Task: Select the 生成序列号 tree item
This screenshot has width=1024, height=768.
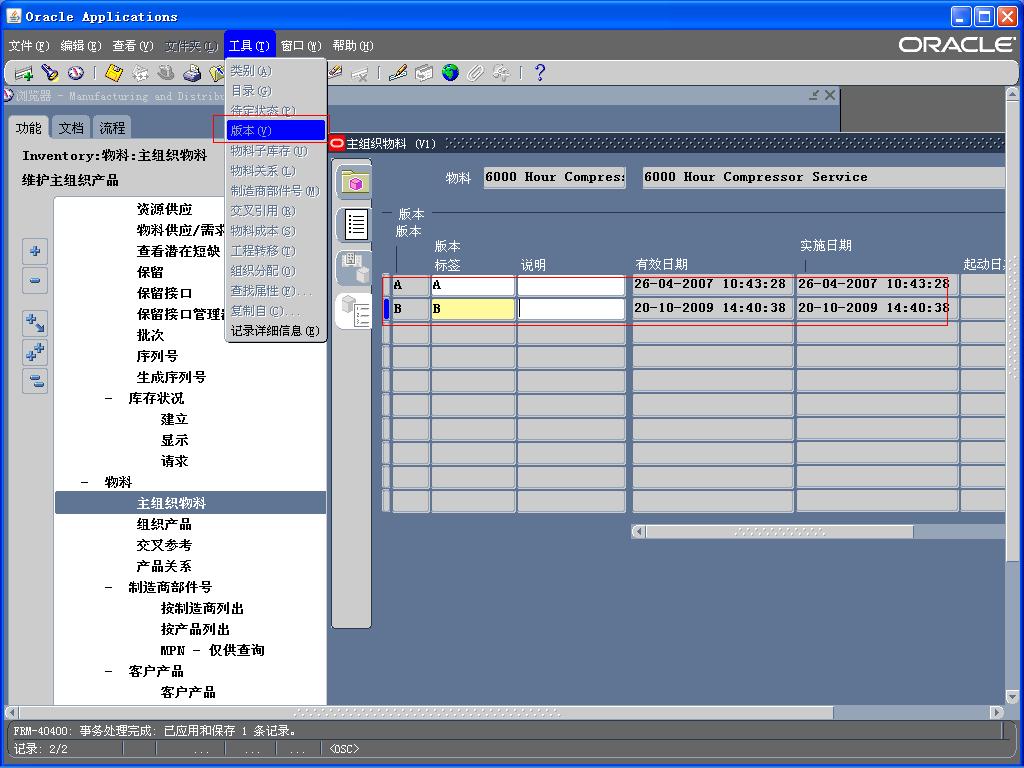Action: point(171,377)
